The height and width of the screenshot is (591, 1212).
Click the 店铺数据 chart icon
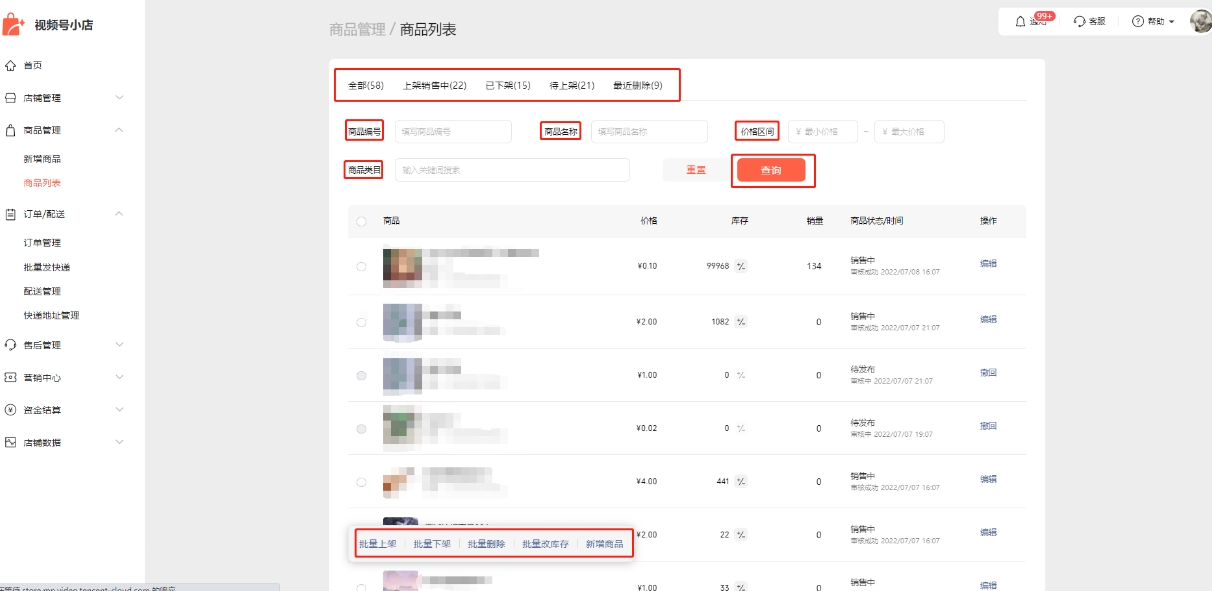tap(10, 442)
